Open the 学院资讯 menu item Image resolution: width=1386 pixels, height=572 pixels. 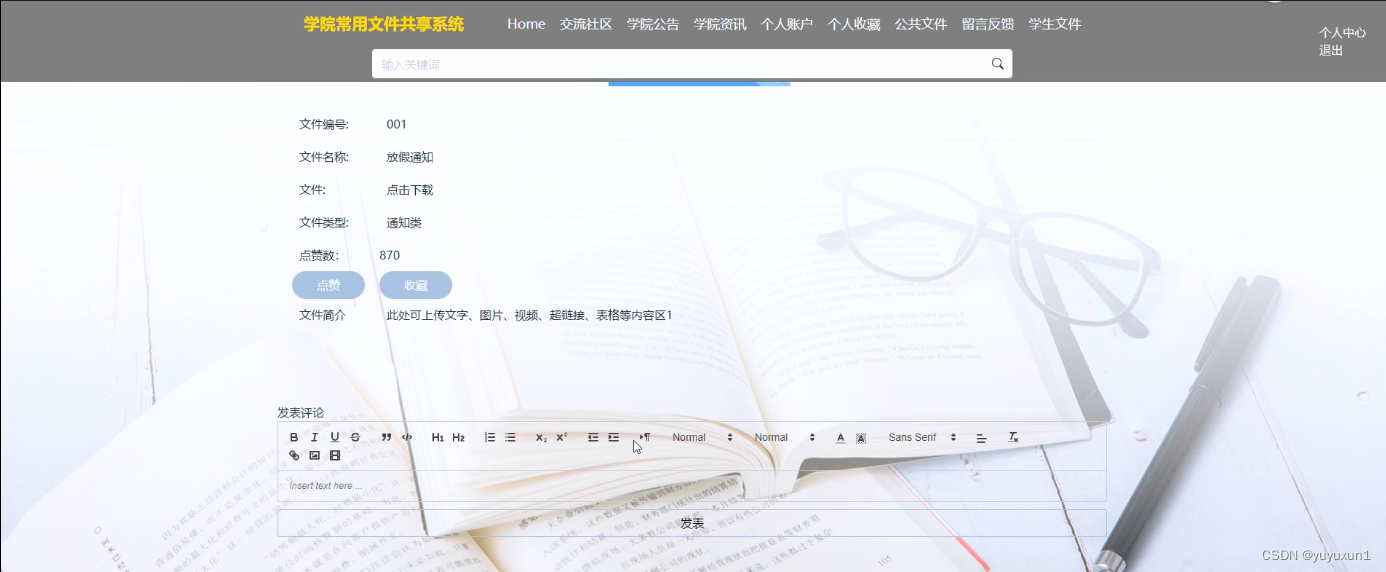(x=720, y=24)
